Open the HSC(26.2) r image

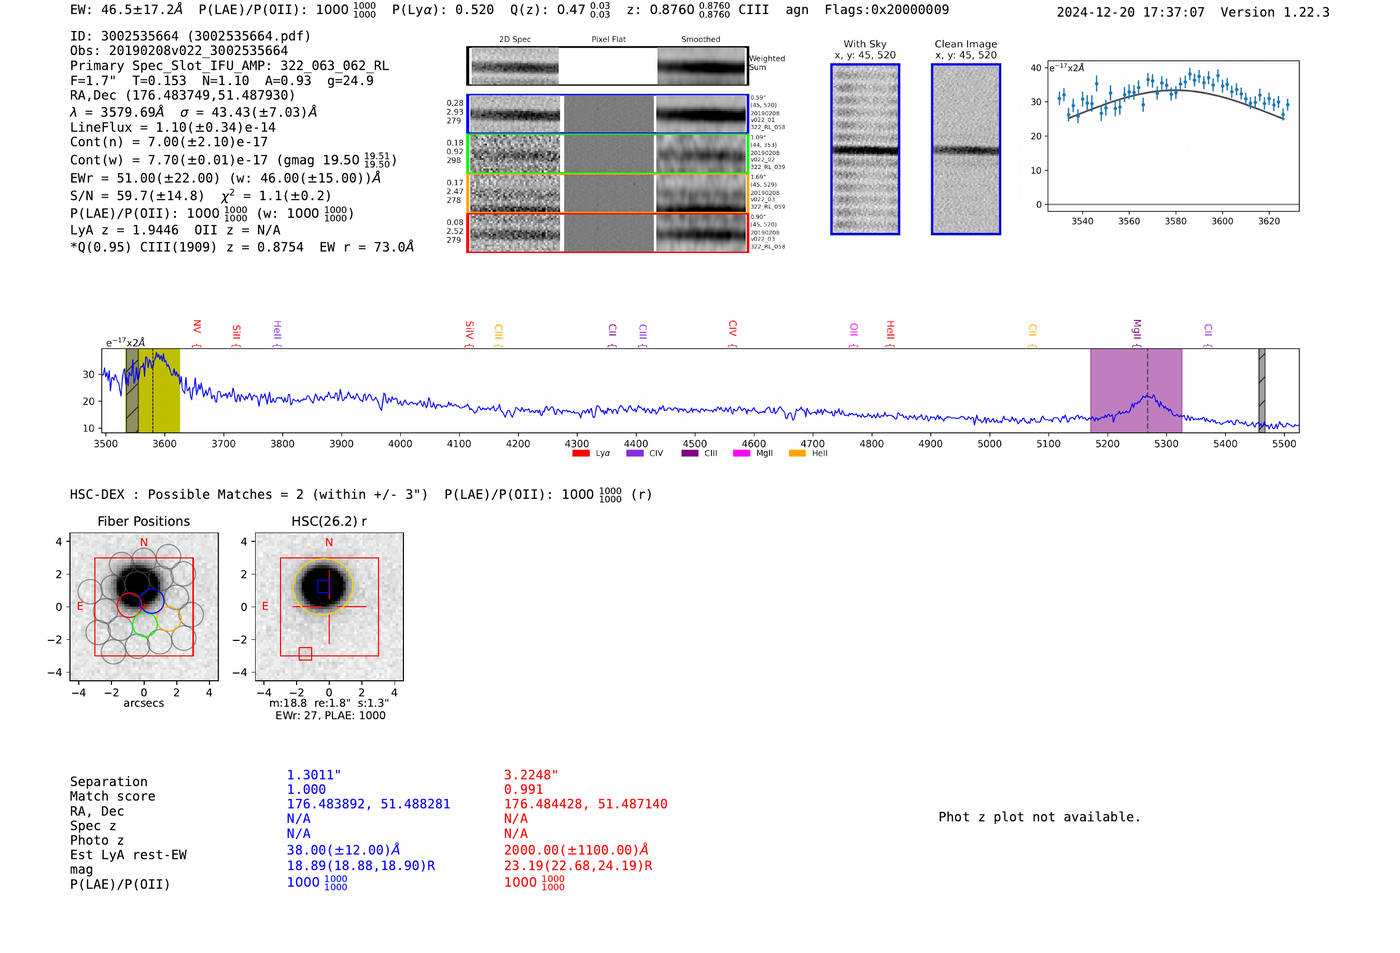[x=329, y=606]
